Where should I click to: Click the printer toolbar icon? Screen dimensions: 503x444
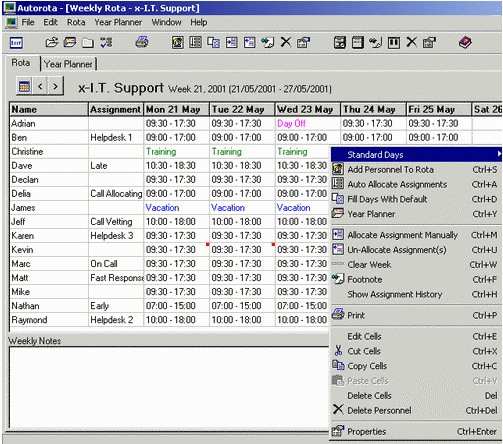142,42
